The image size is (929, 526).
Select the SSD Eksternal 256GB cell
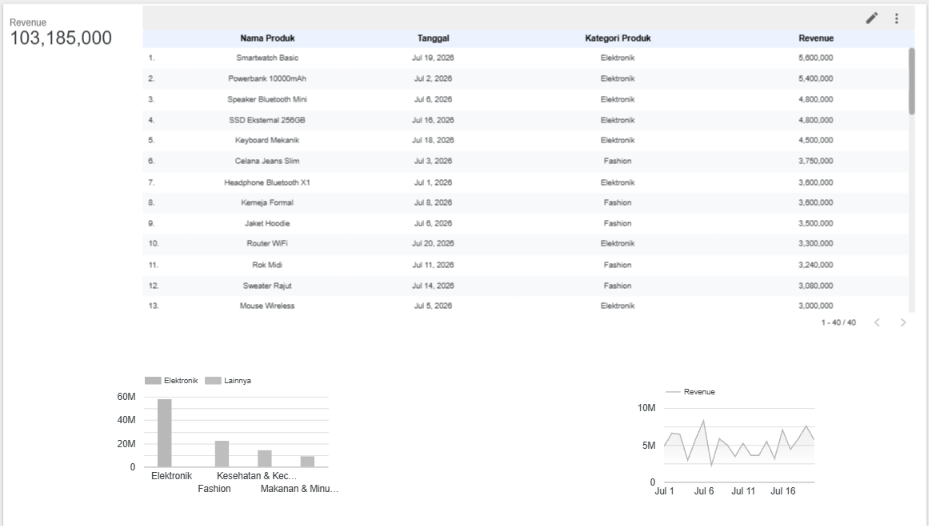pos(267,120)
